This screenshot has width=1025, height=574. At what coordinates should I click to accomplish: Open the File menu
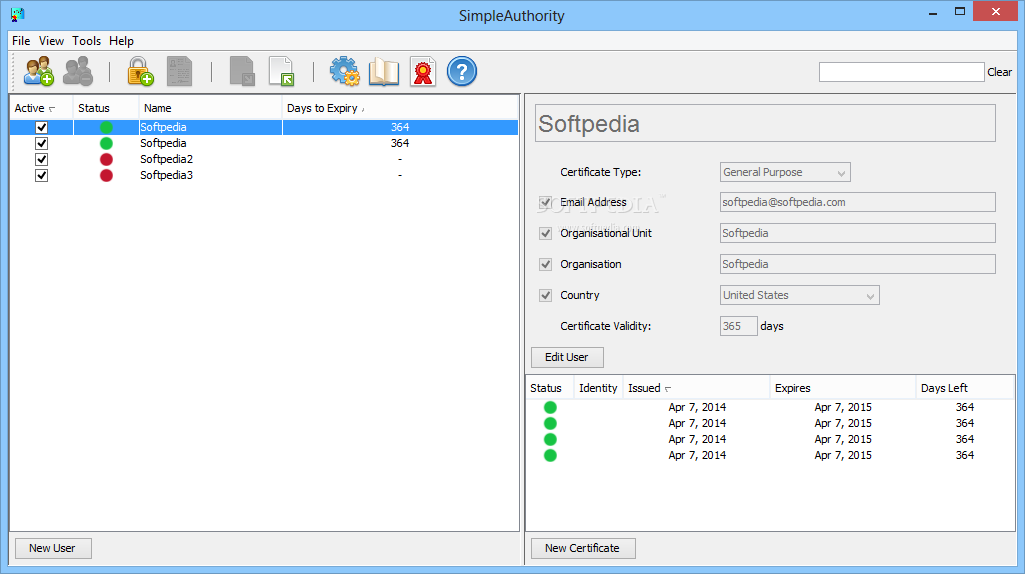click(21, 41)
